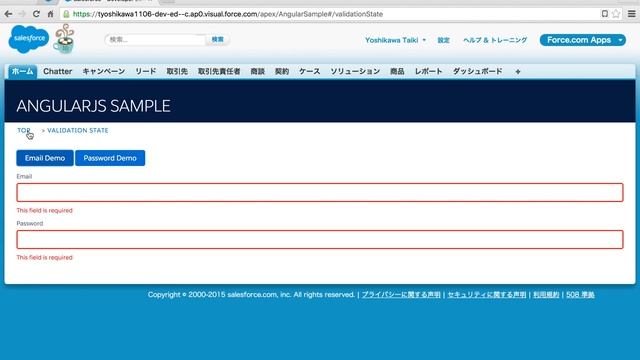This screenshot has height=360, width=640.
Task: Click the ANGULARJS SAMPLE heading
Action: point(93,106)
